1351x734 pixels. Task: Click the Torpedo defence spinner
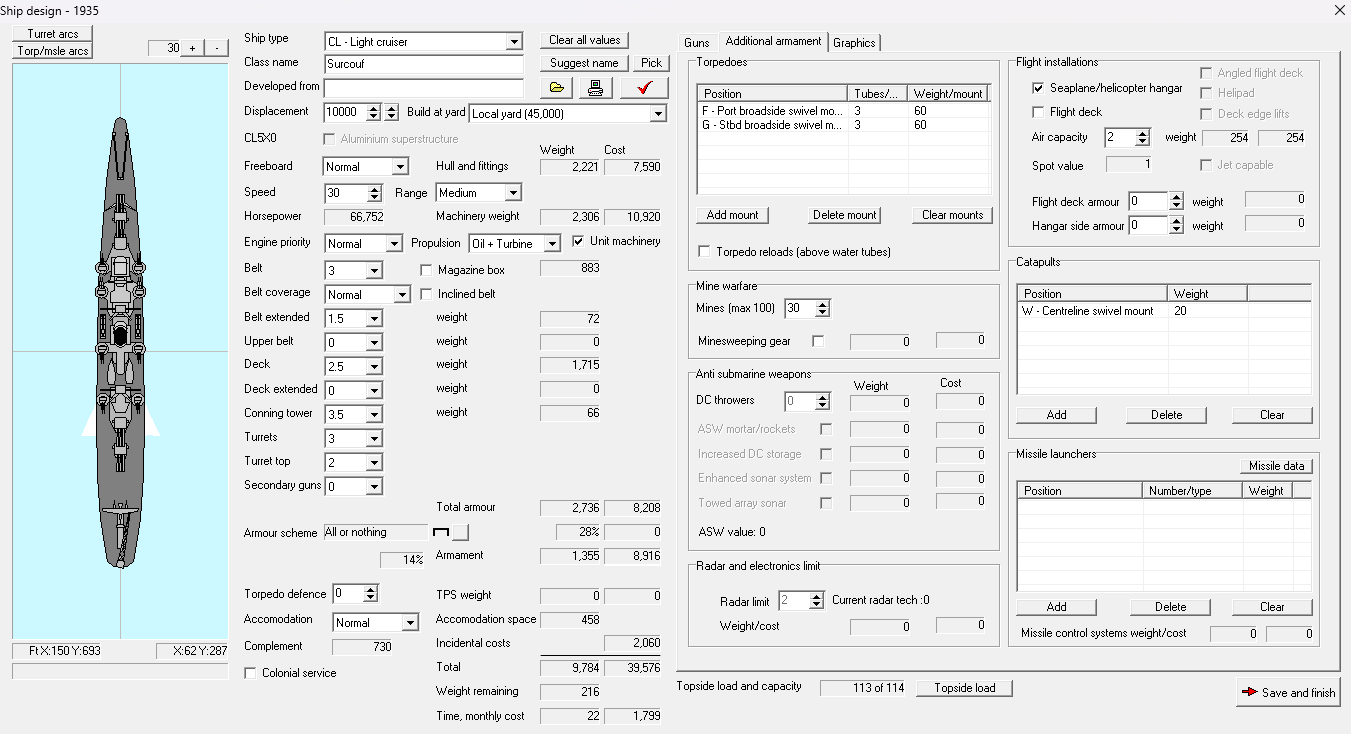pyautogui.click(x=370, y=594)
